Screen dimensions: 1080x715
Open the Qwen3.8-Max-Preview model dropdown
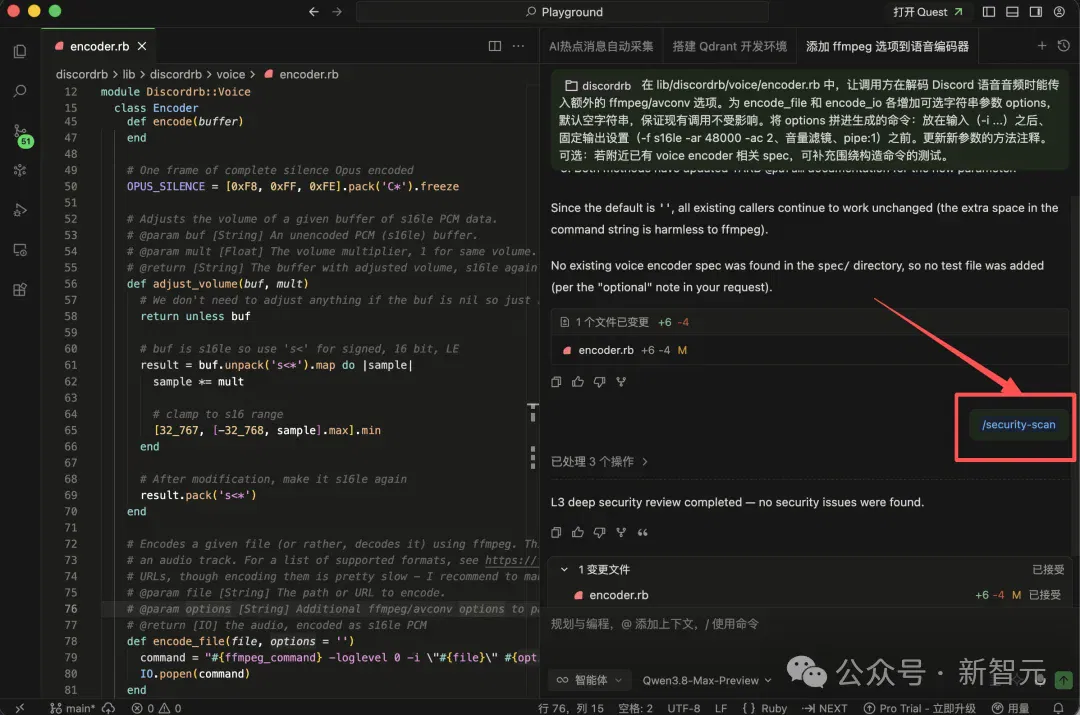coord(707,680)
